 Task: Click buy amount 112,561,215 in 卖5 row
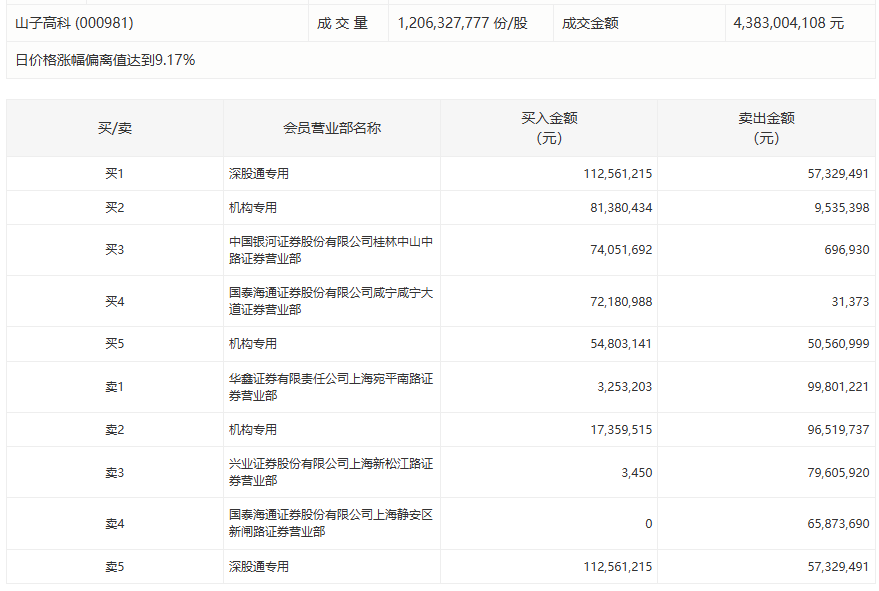pyautogui.click(x=618, y=567)
